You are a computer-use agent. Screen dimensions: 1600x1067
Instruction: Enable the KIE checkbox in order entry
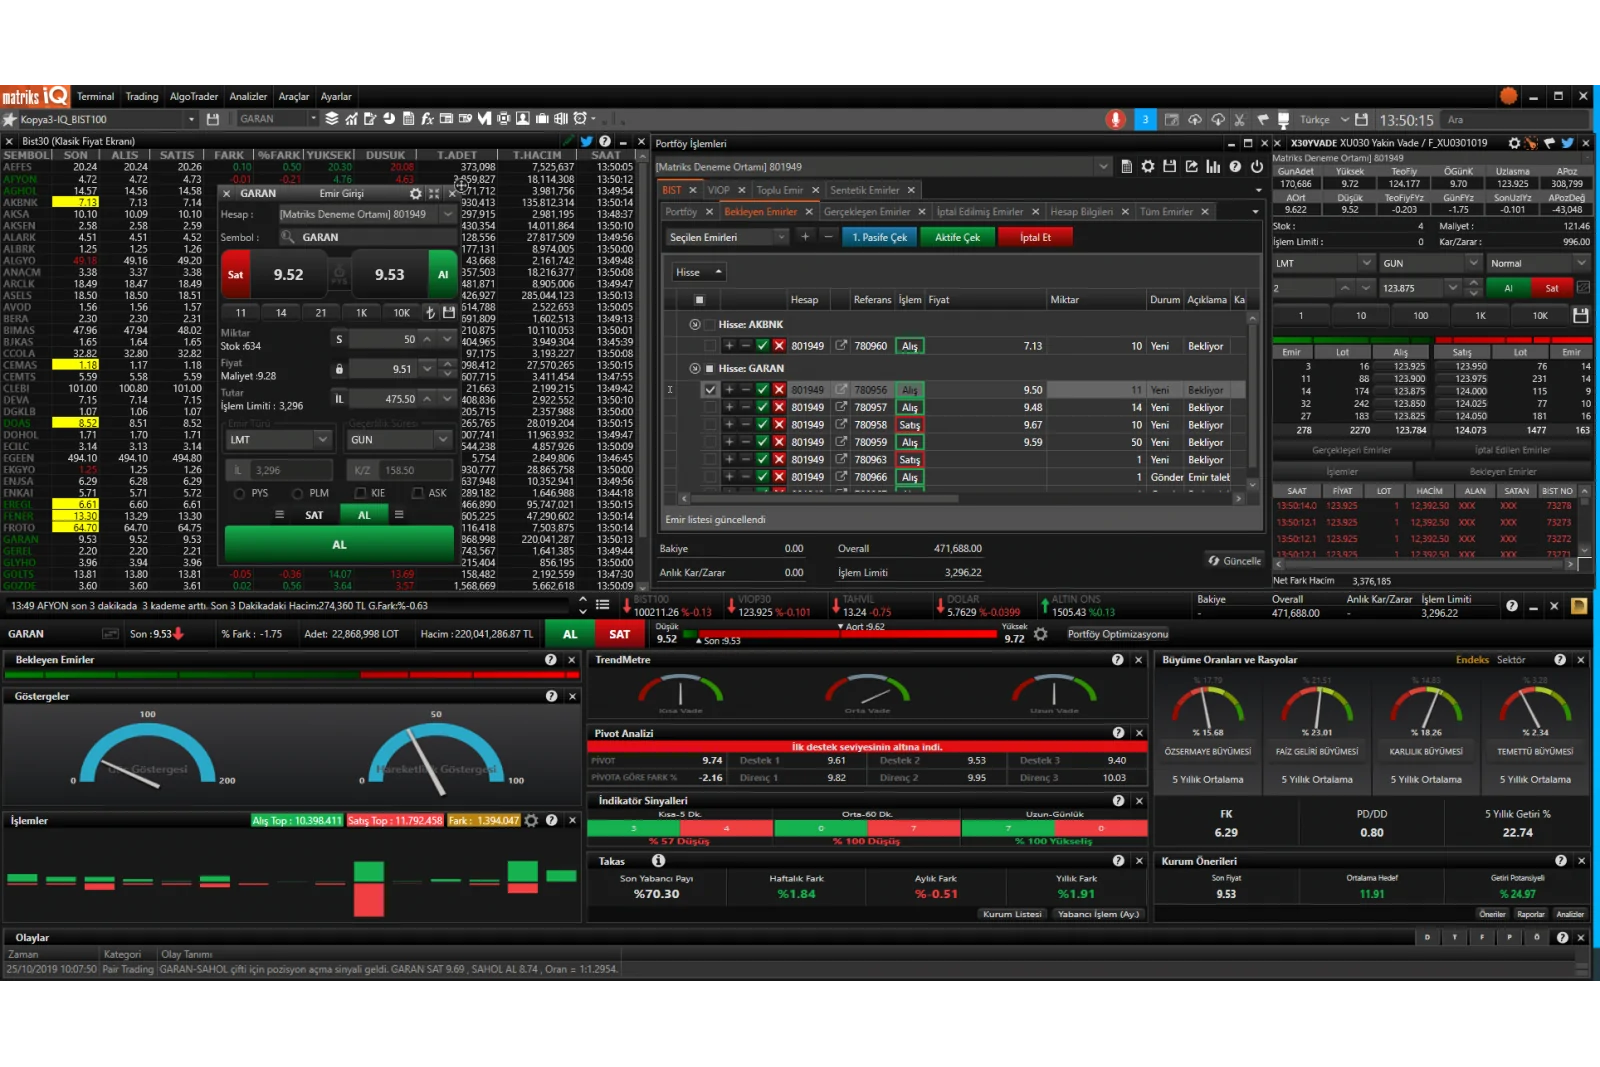tap(360, 493)
